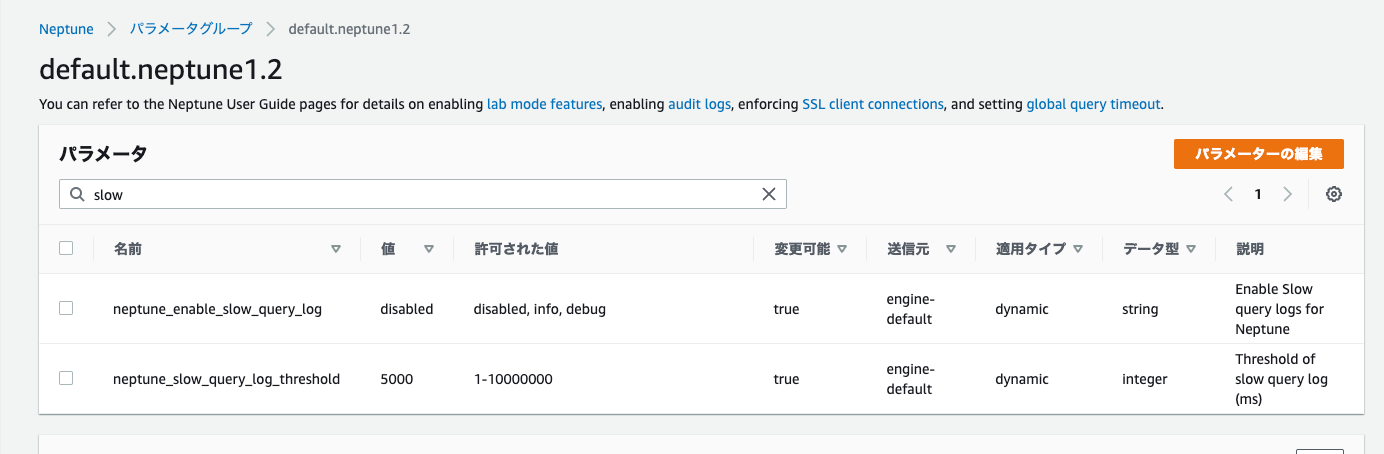
Task: Open lab mode features link
Action: pos(545,104)
